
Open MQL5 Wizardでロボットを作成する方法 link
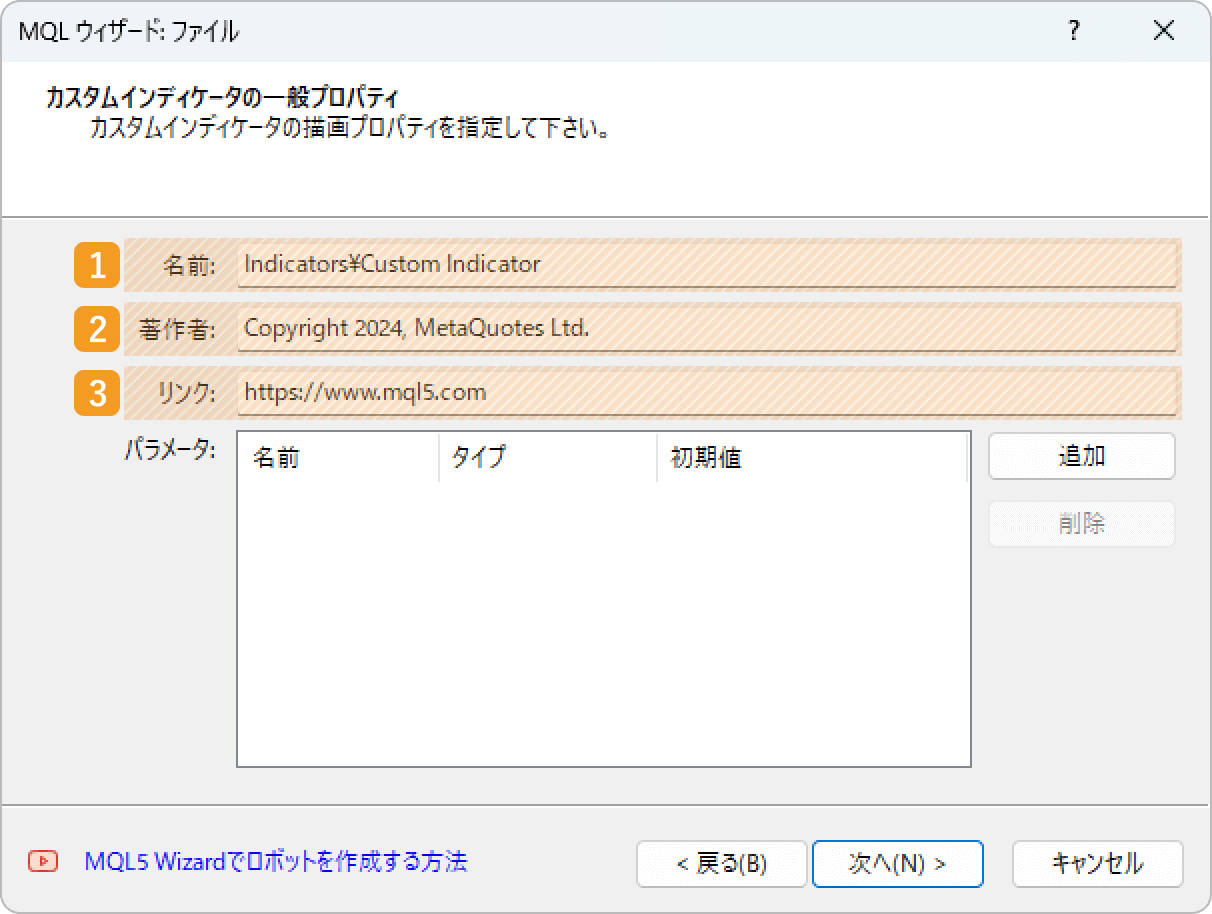276,862
